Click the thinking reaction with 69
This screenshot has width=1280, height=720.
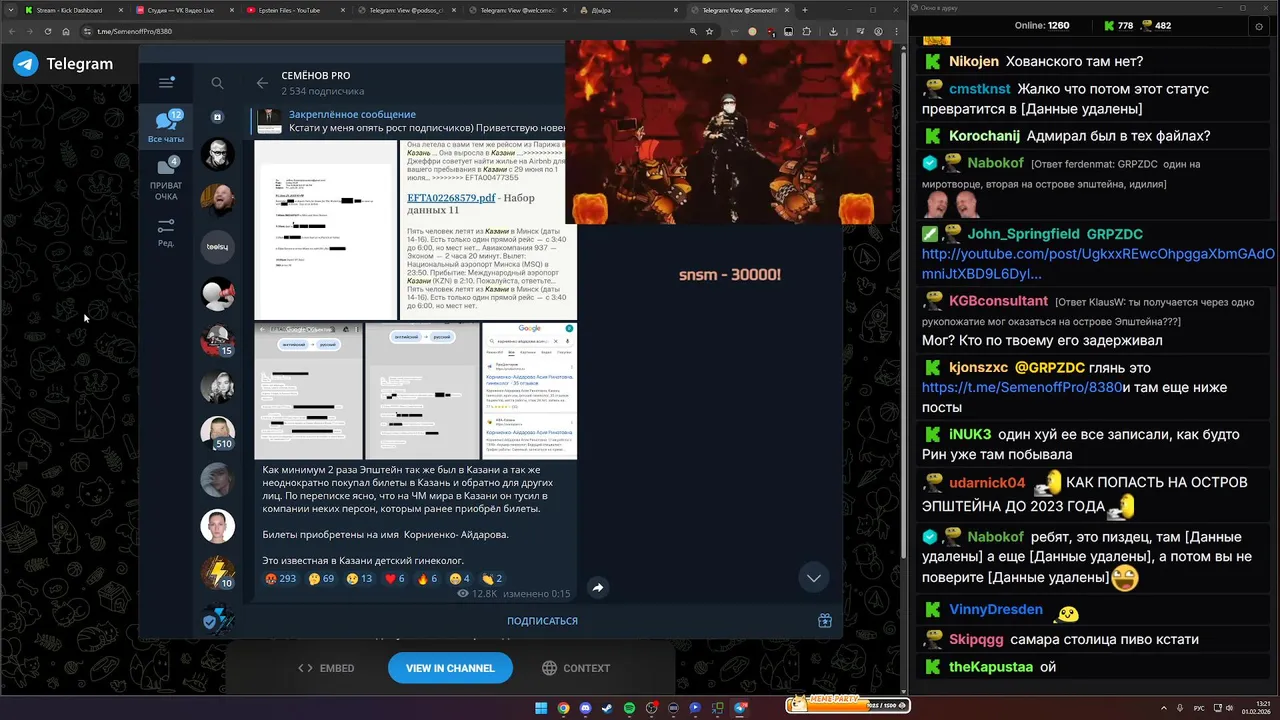321,578
